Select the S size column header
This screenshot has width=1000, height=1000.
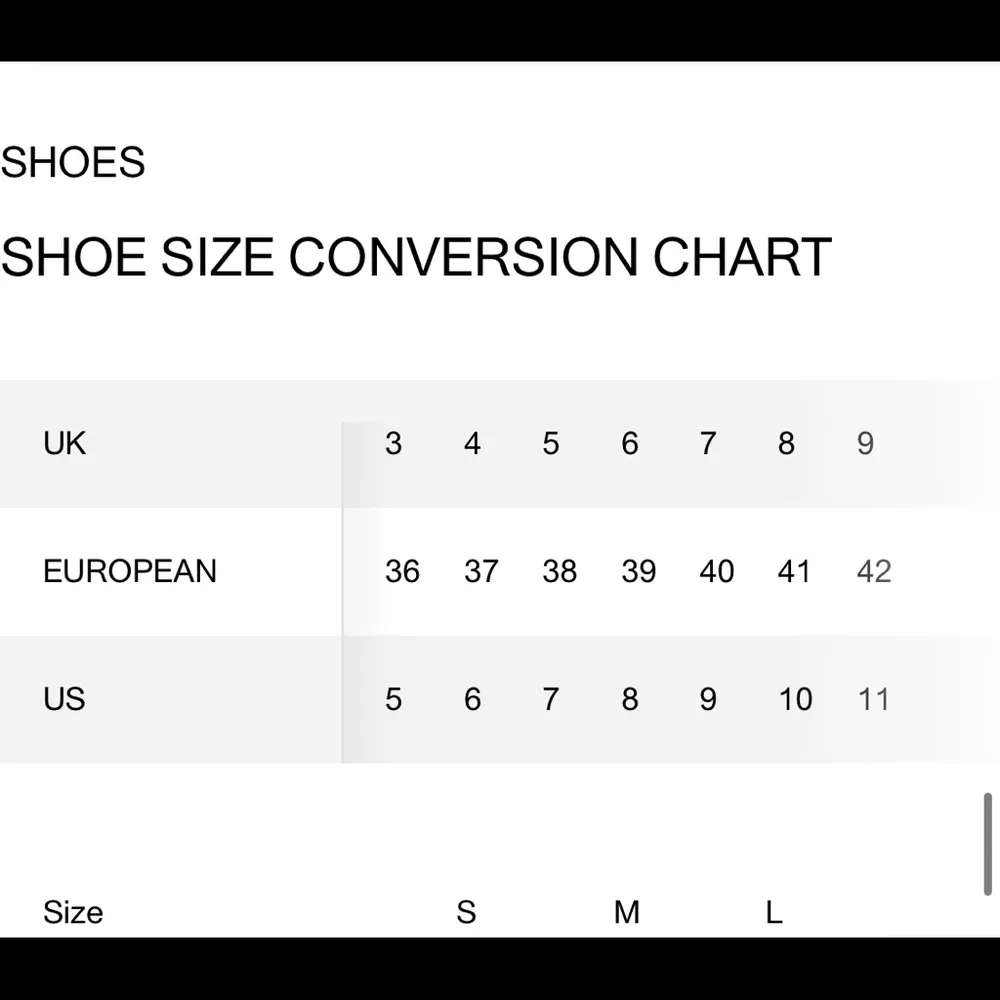[466, 912]
